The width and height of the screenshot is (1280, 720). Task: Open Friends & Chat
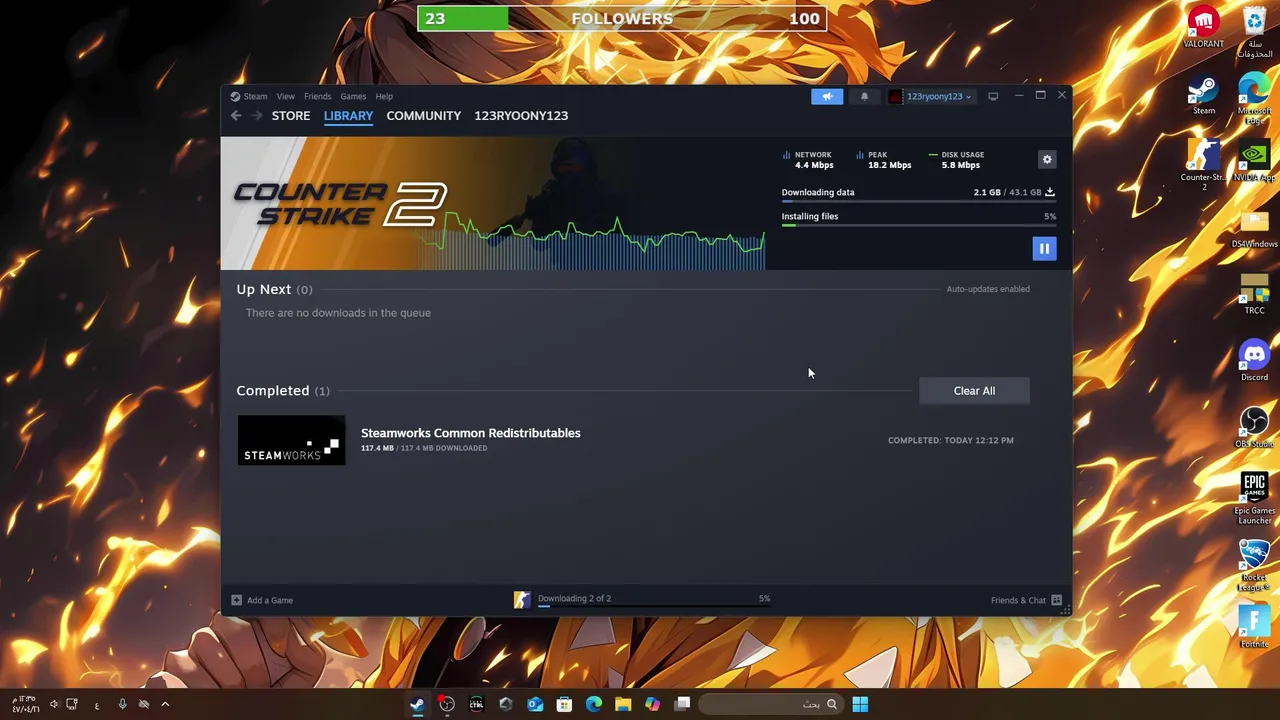[1018, 600]
